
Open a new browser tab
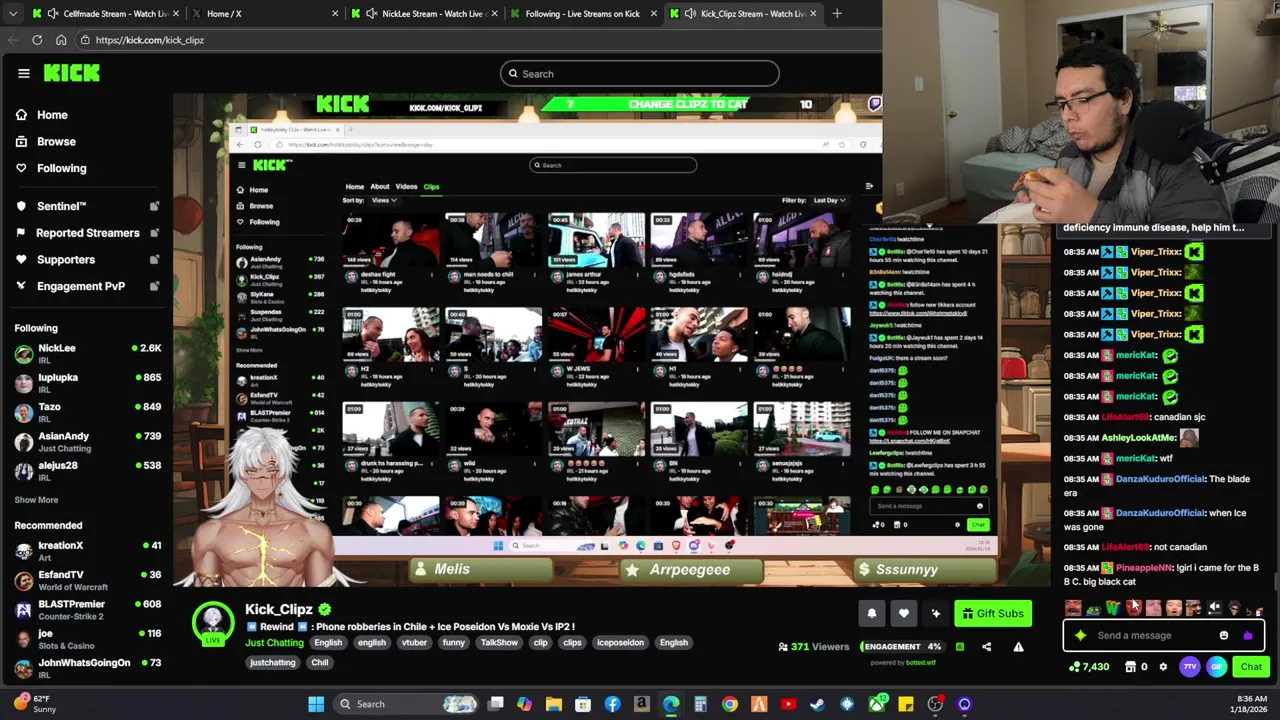pyautogui.click(x=837, y=13)
